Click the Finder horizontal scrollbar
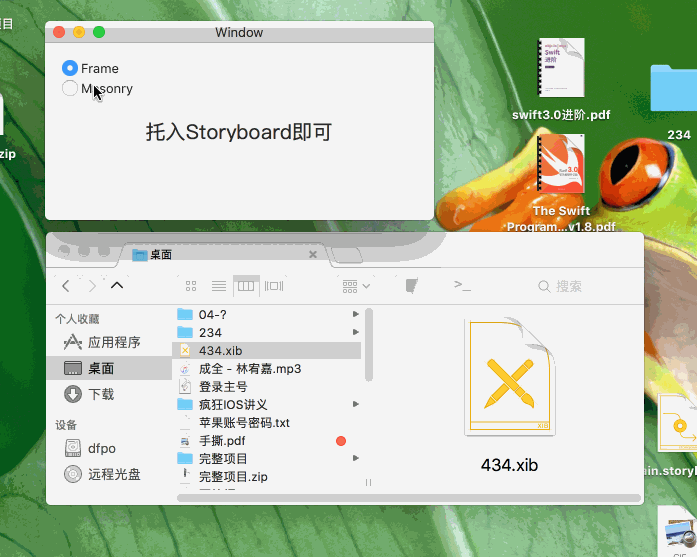Screen dimensions: 697x557 tap(409, 498)
